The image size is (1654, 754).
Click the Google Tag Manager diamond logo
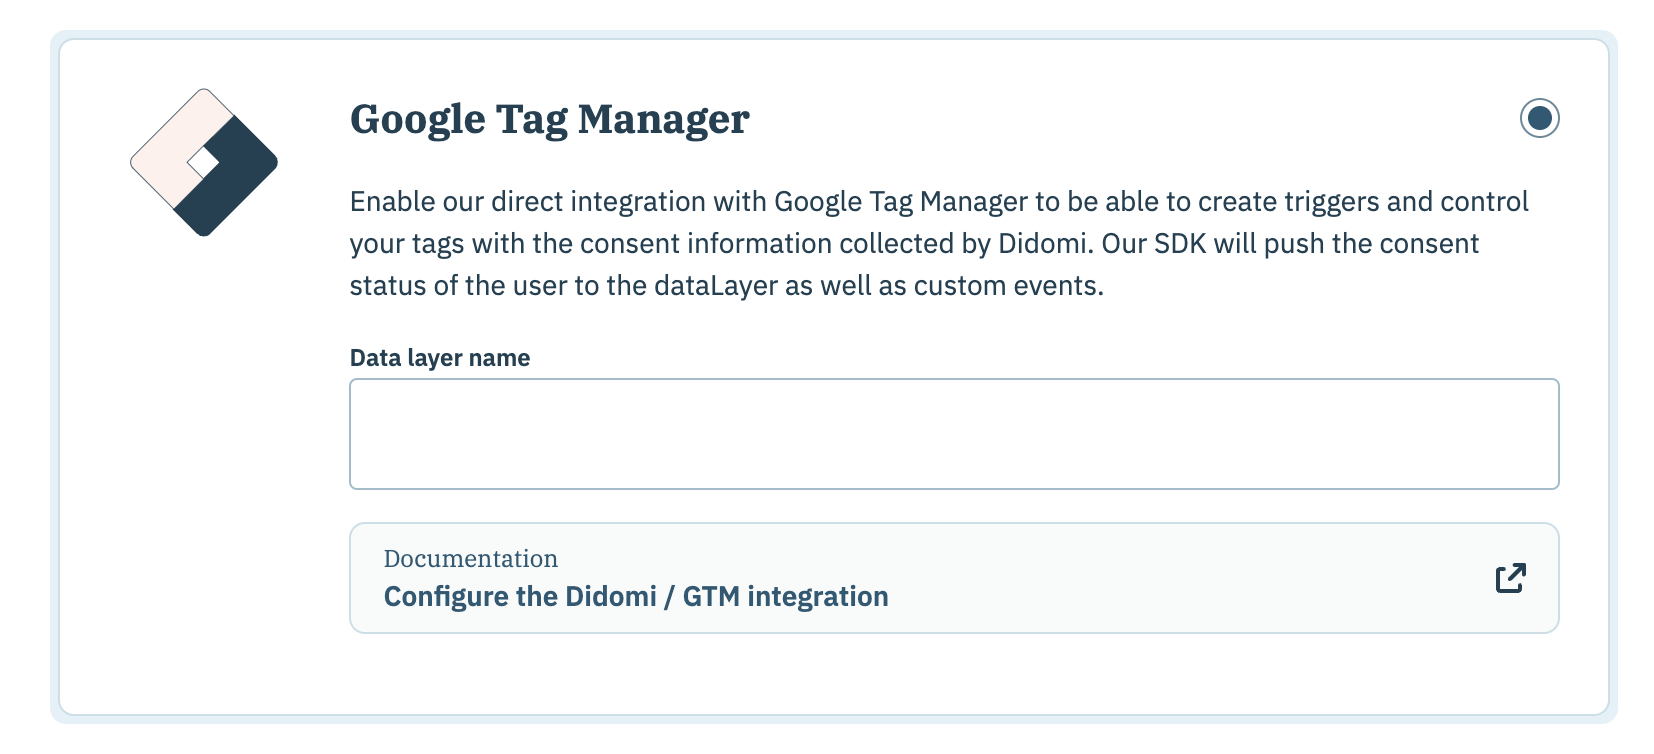point(204,162)
